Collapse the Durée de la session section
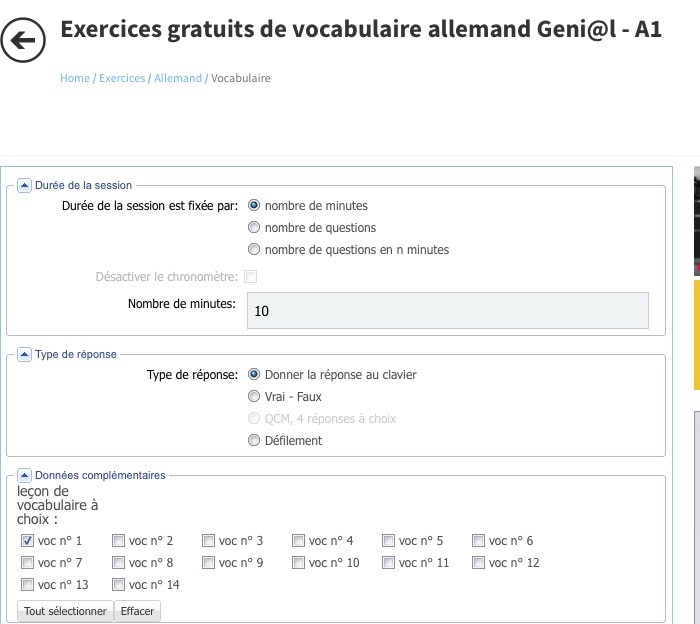The width and height of the screenshot is (700, 624). pos(25,185)
